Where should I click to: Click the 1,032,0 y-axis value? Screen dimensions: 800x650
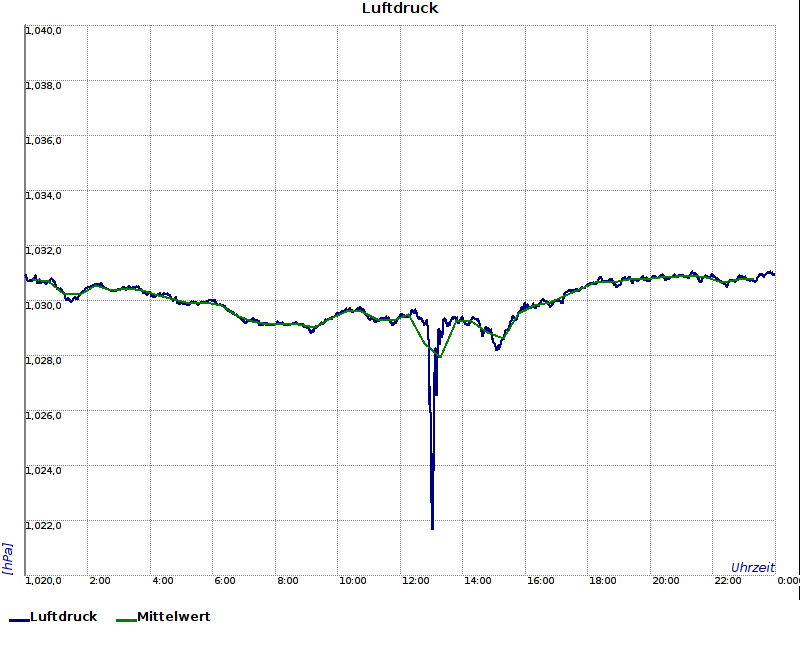(x=43, y=251)
